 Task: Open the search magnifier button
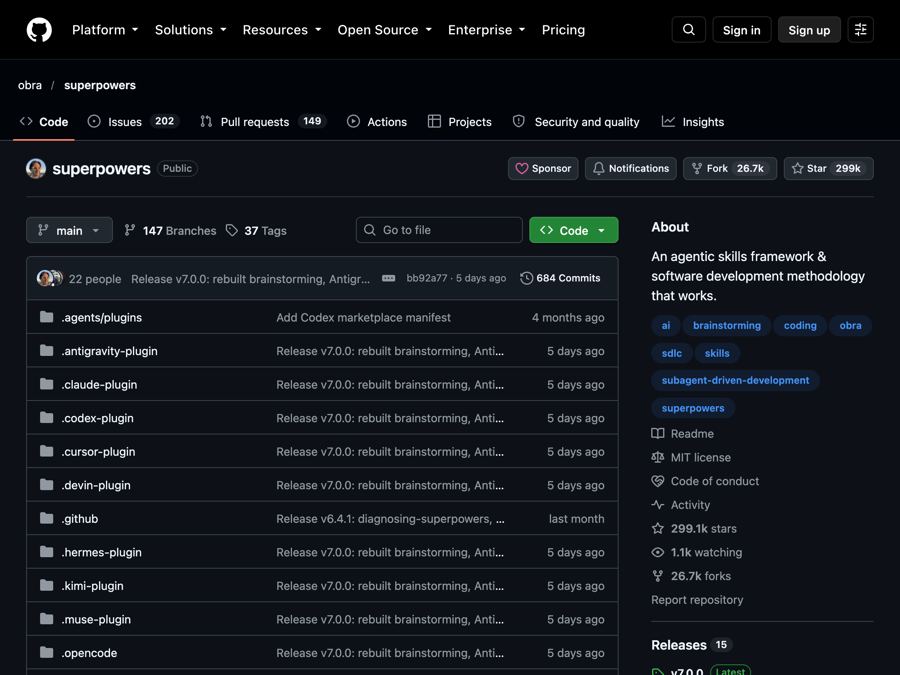(689, 30)
